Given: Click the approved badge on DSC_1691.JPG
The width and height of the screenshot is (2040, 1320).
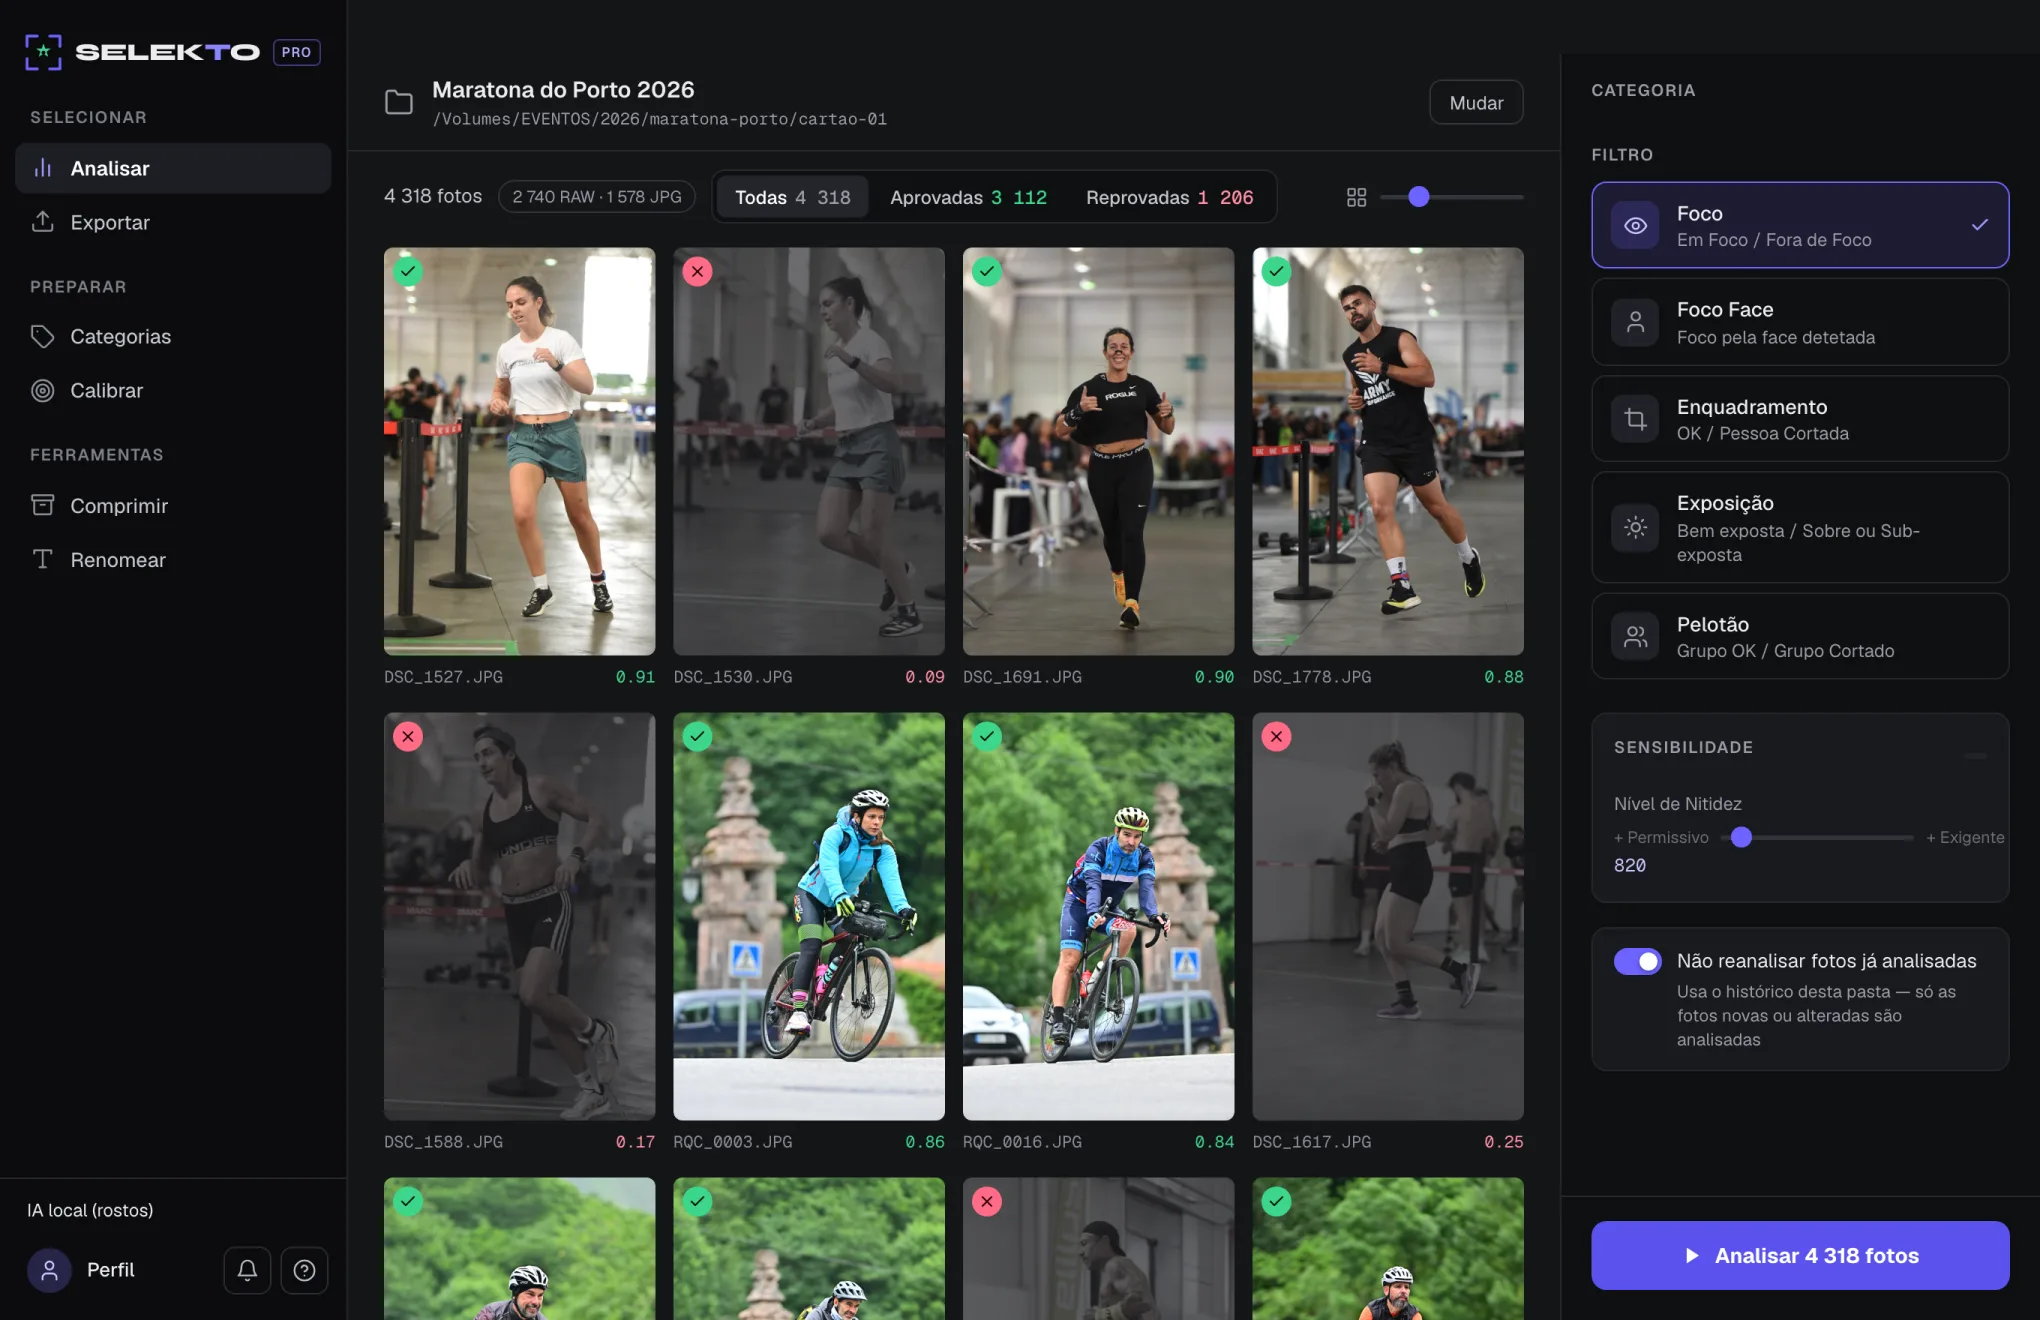Looking at the screenshot, I should (x=987, y=272).
